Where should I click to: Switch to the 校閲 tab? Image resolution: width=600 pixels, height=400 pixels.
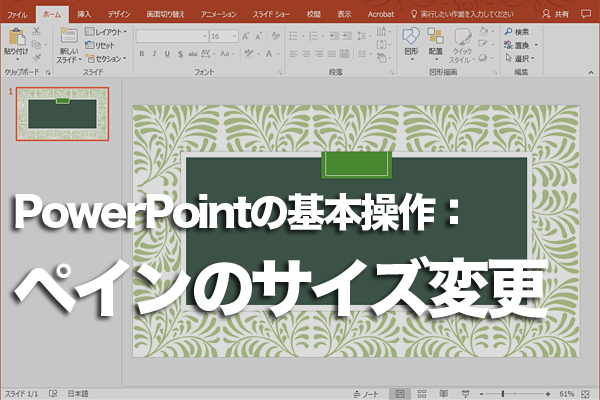coord(313,15)
